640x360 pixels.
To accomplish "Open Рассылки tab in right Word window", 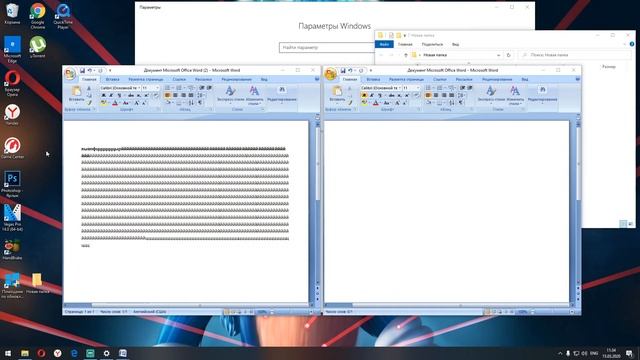I will click(x=464, y=79).
